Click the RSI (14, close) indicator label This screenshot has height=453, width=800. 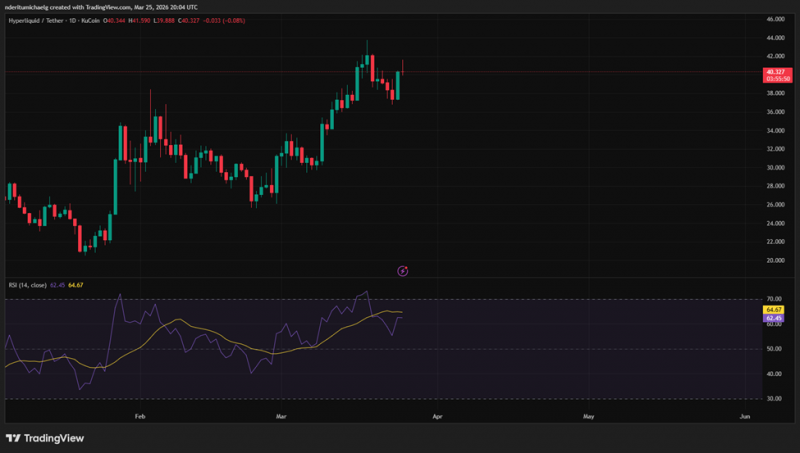pyautogui.click(x=28, y=285)
